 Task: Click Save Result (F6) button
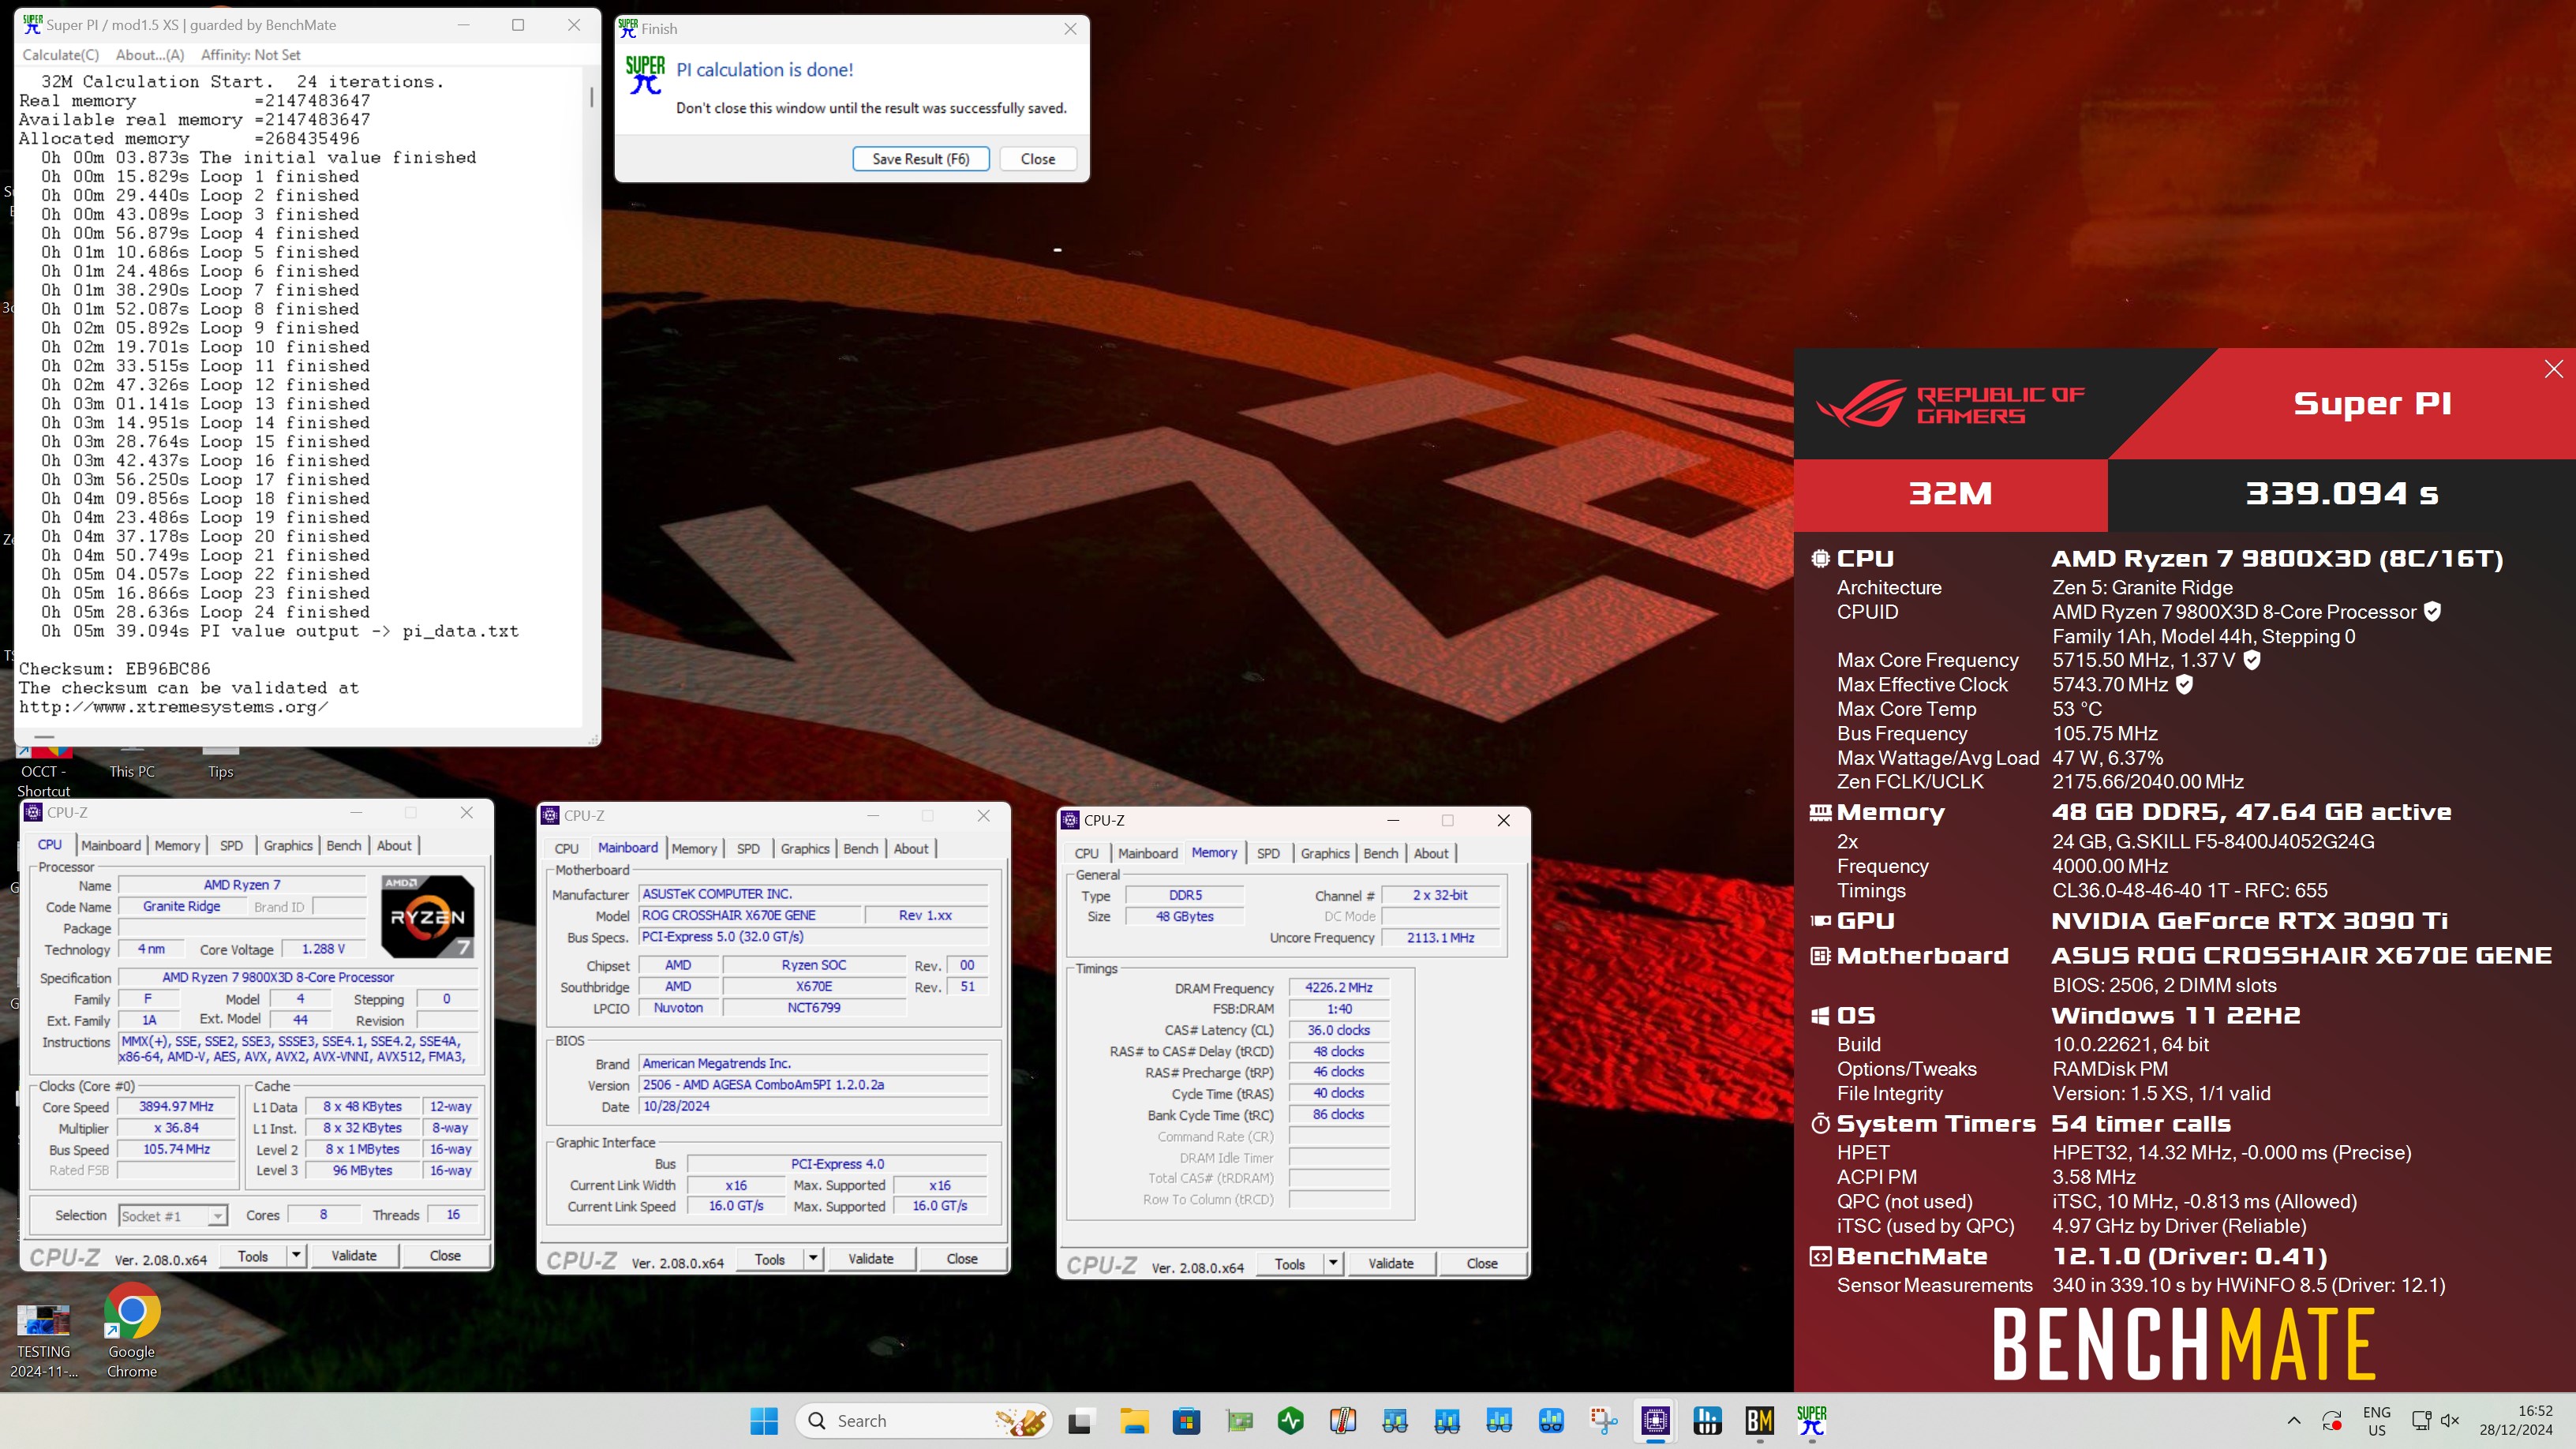921,159
